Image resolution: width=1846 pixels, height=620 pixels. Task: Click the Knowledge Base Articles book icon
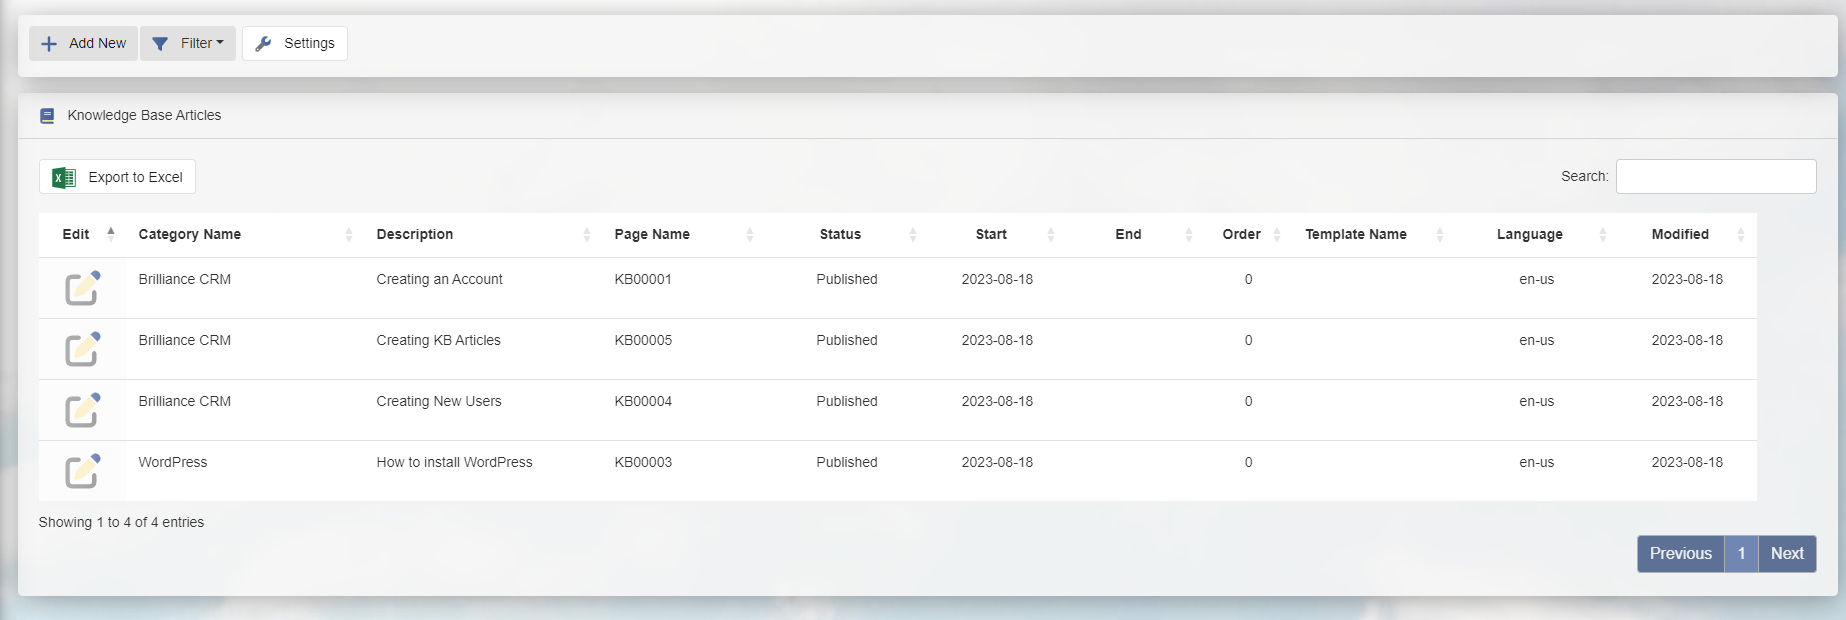point(47,116)
